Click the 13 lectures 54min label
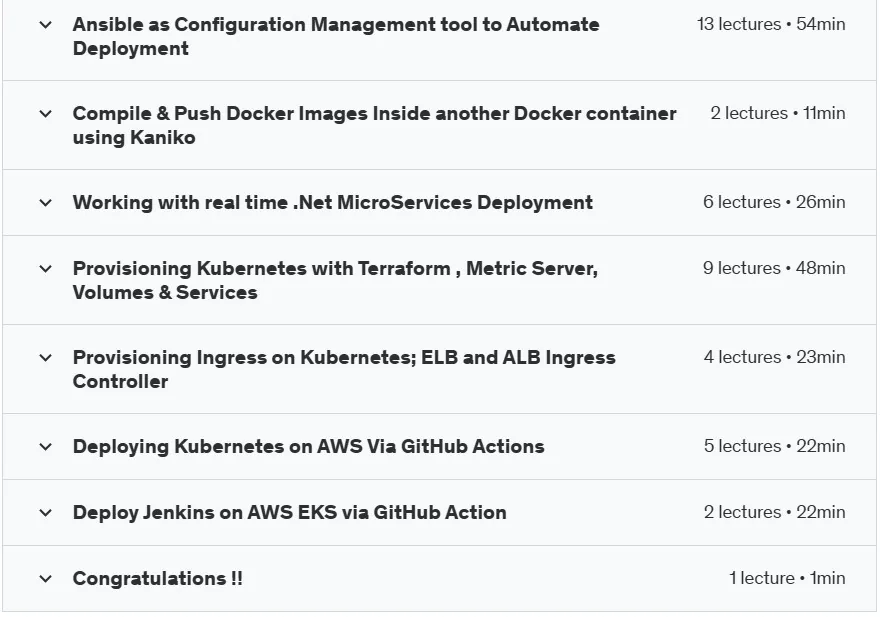This screenshot has width=880, height=617. pyautogui.click(x=771, y=24)
